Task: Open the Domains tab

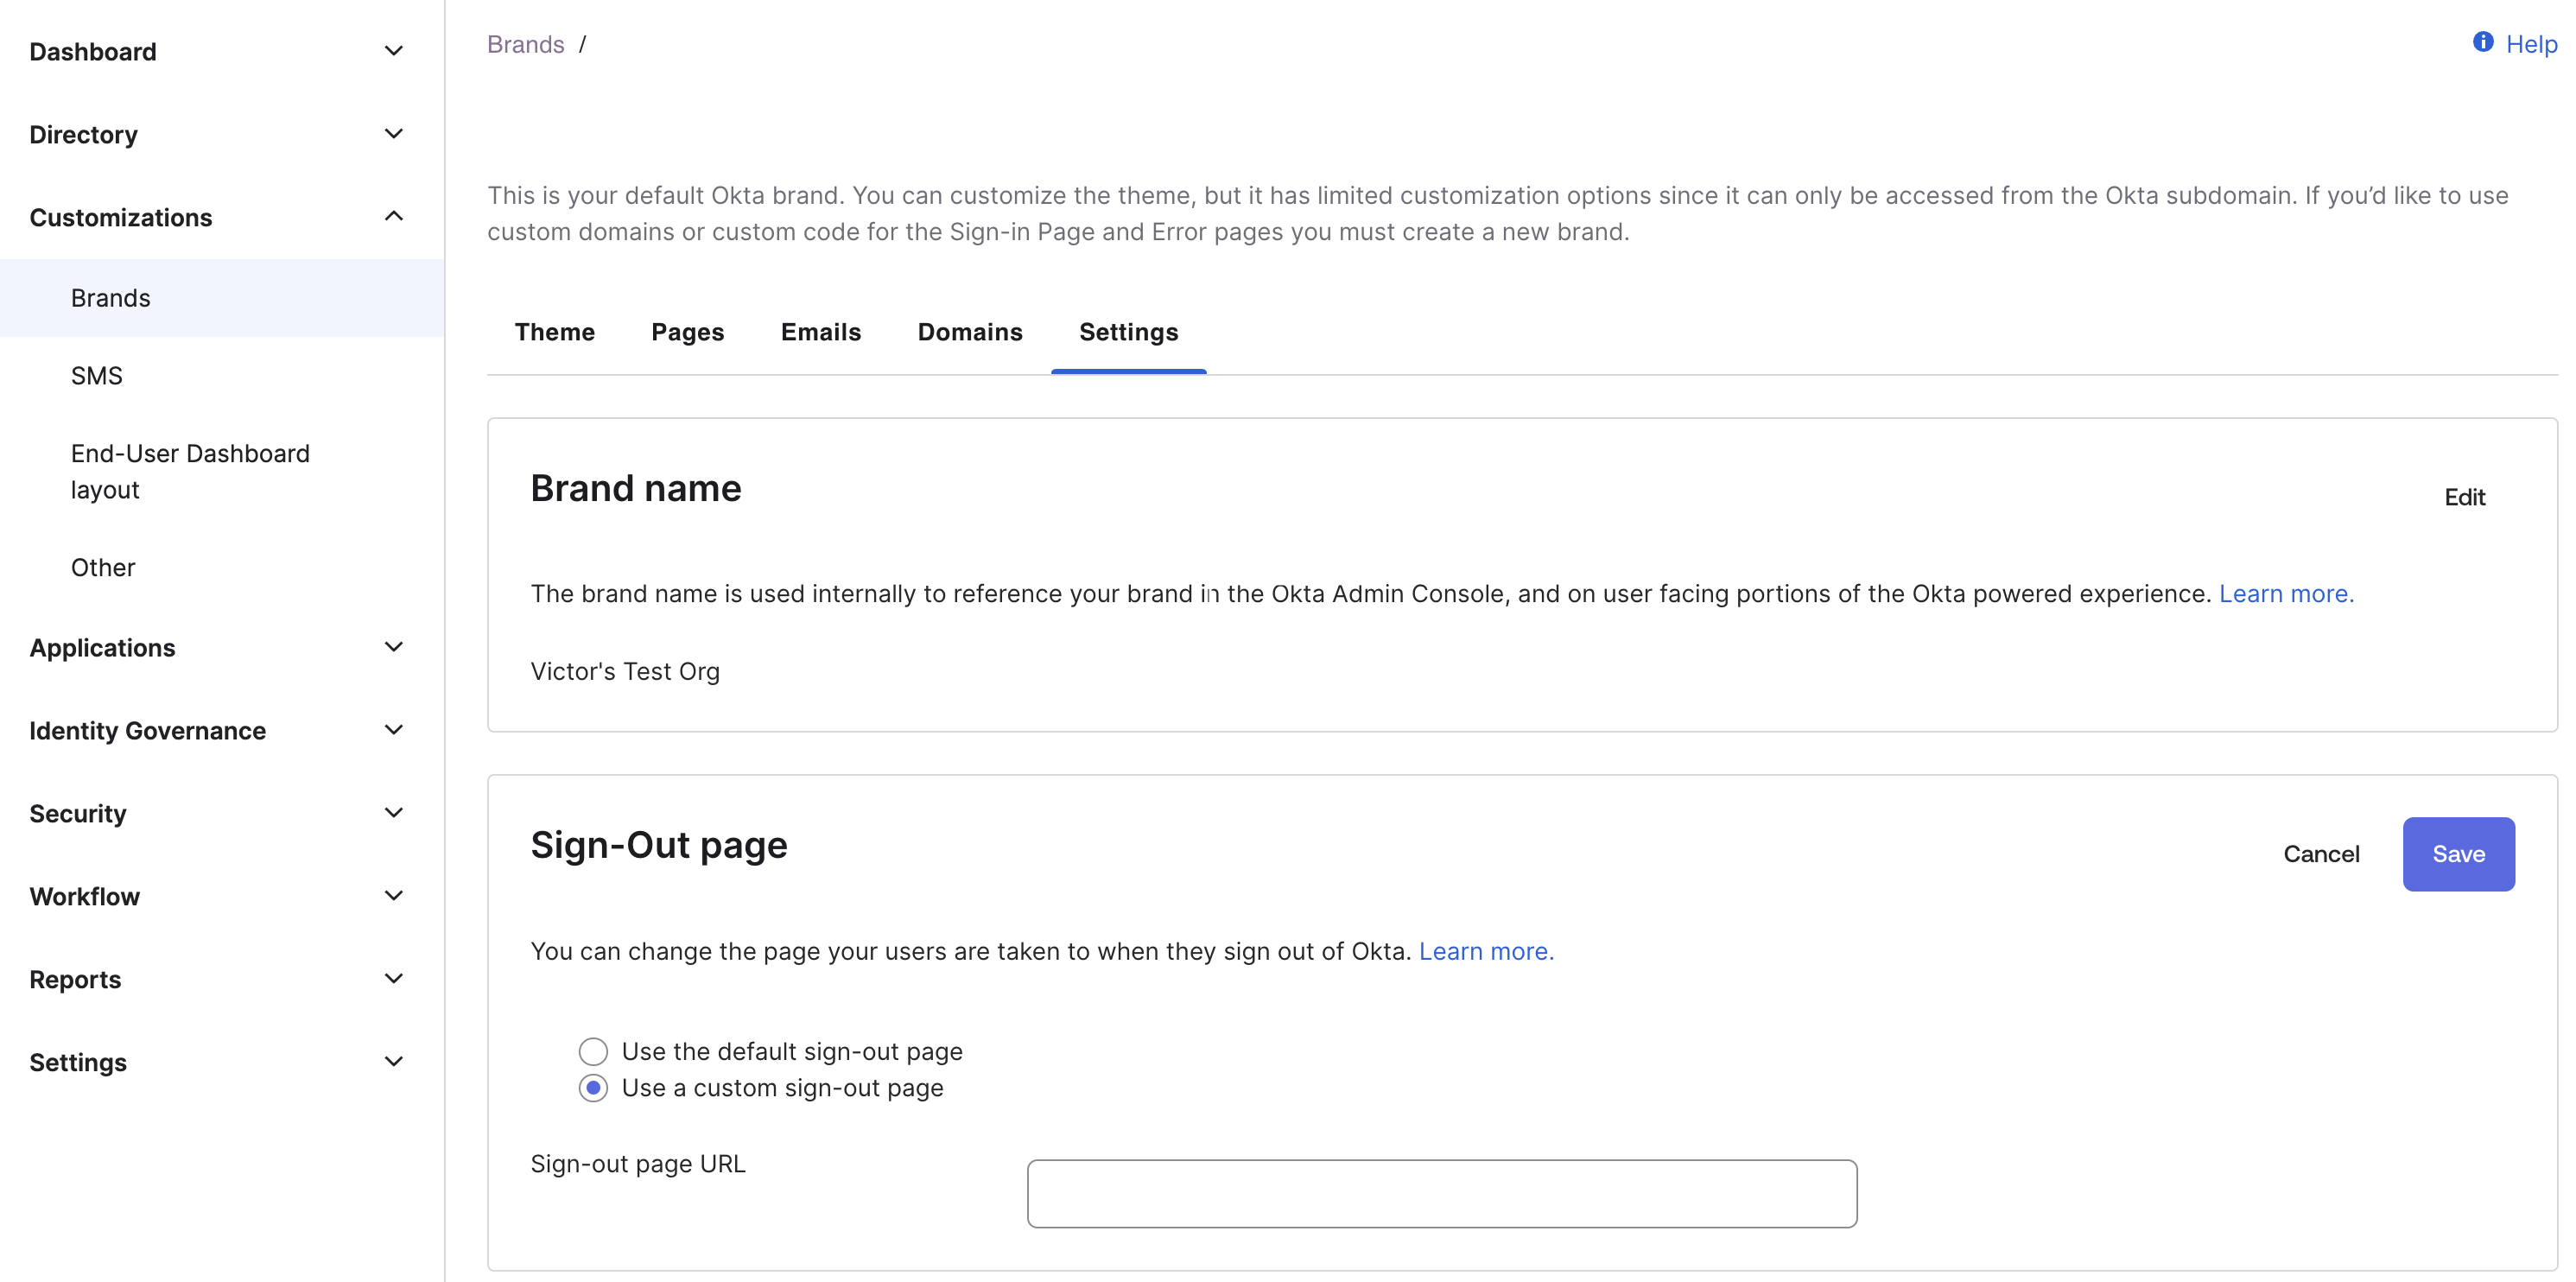Action: coord(969,331)
